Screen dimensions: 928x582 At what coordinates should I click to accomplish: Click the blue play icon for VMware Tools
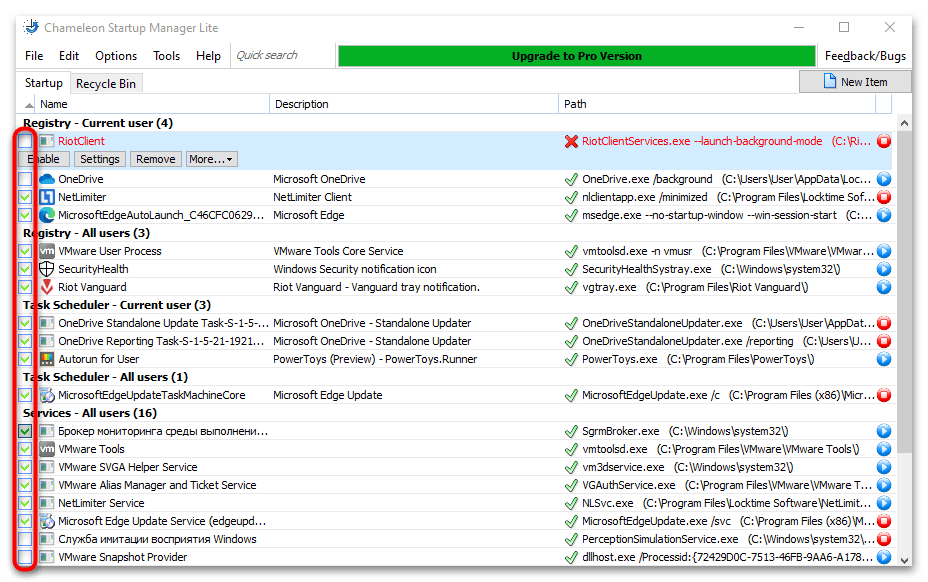883,449
